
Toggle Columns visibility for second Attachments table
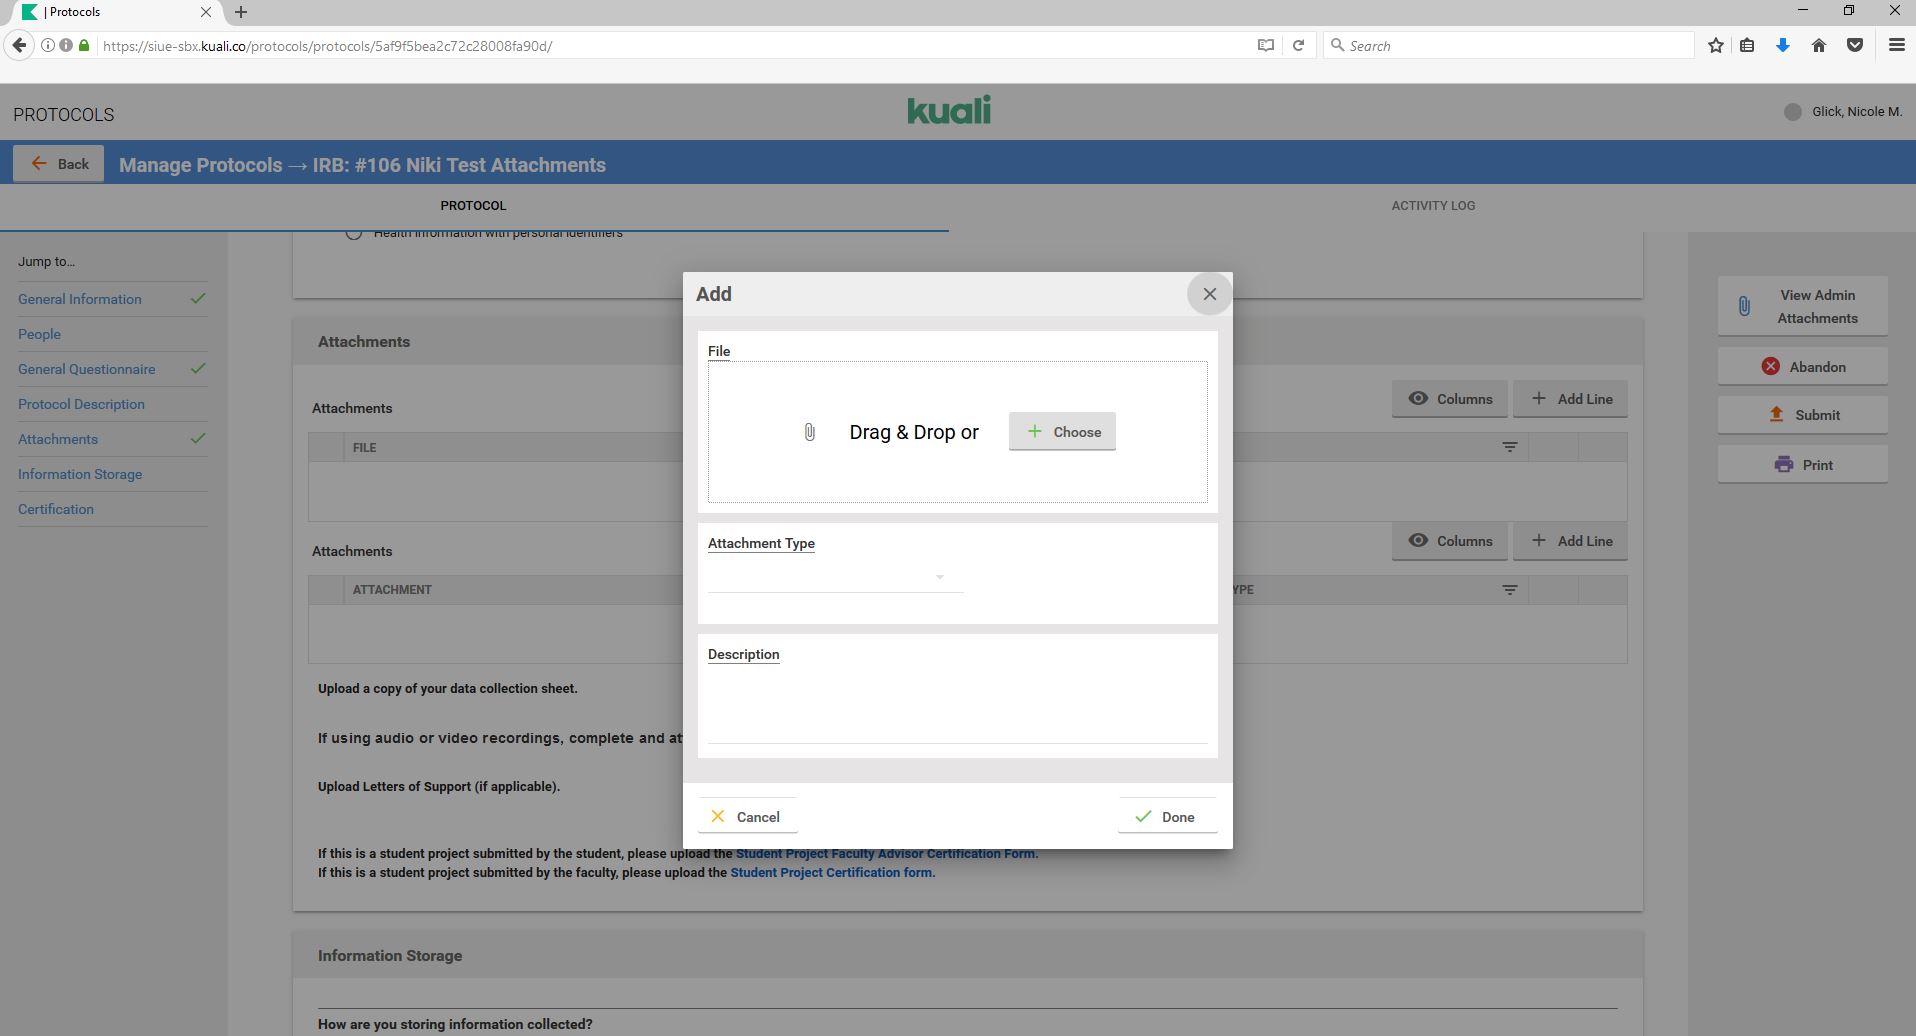coord(1449,541)
